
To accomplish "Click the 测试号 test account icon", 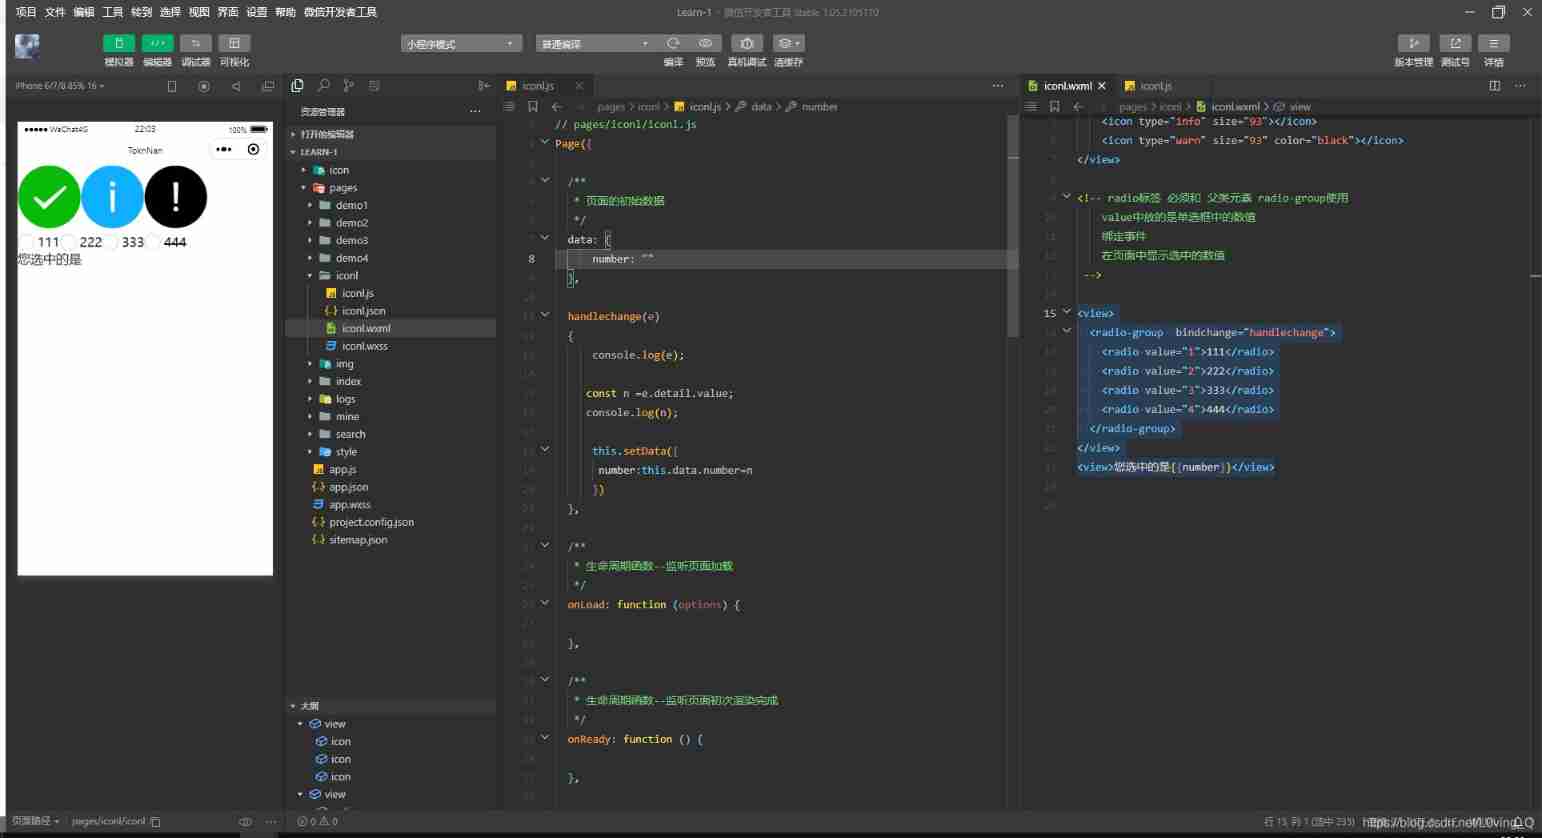I will pyautogui.click(x=1455, y=43).
